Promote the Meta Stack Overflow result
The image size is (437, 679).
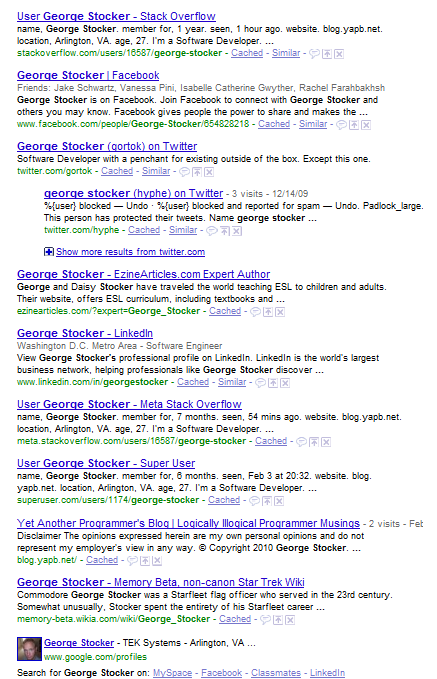coord(314,442)
